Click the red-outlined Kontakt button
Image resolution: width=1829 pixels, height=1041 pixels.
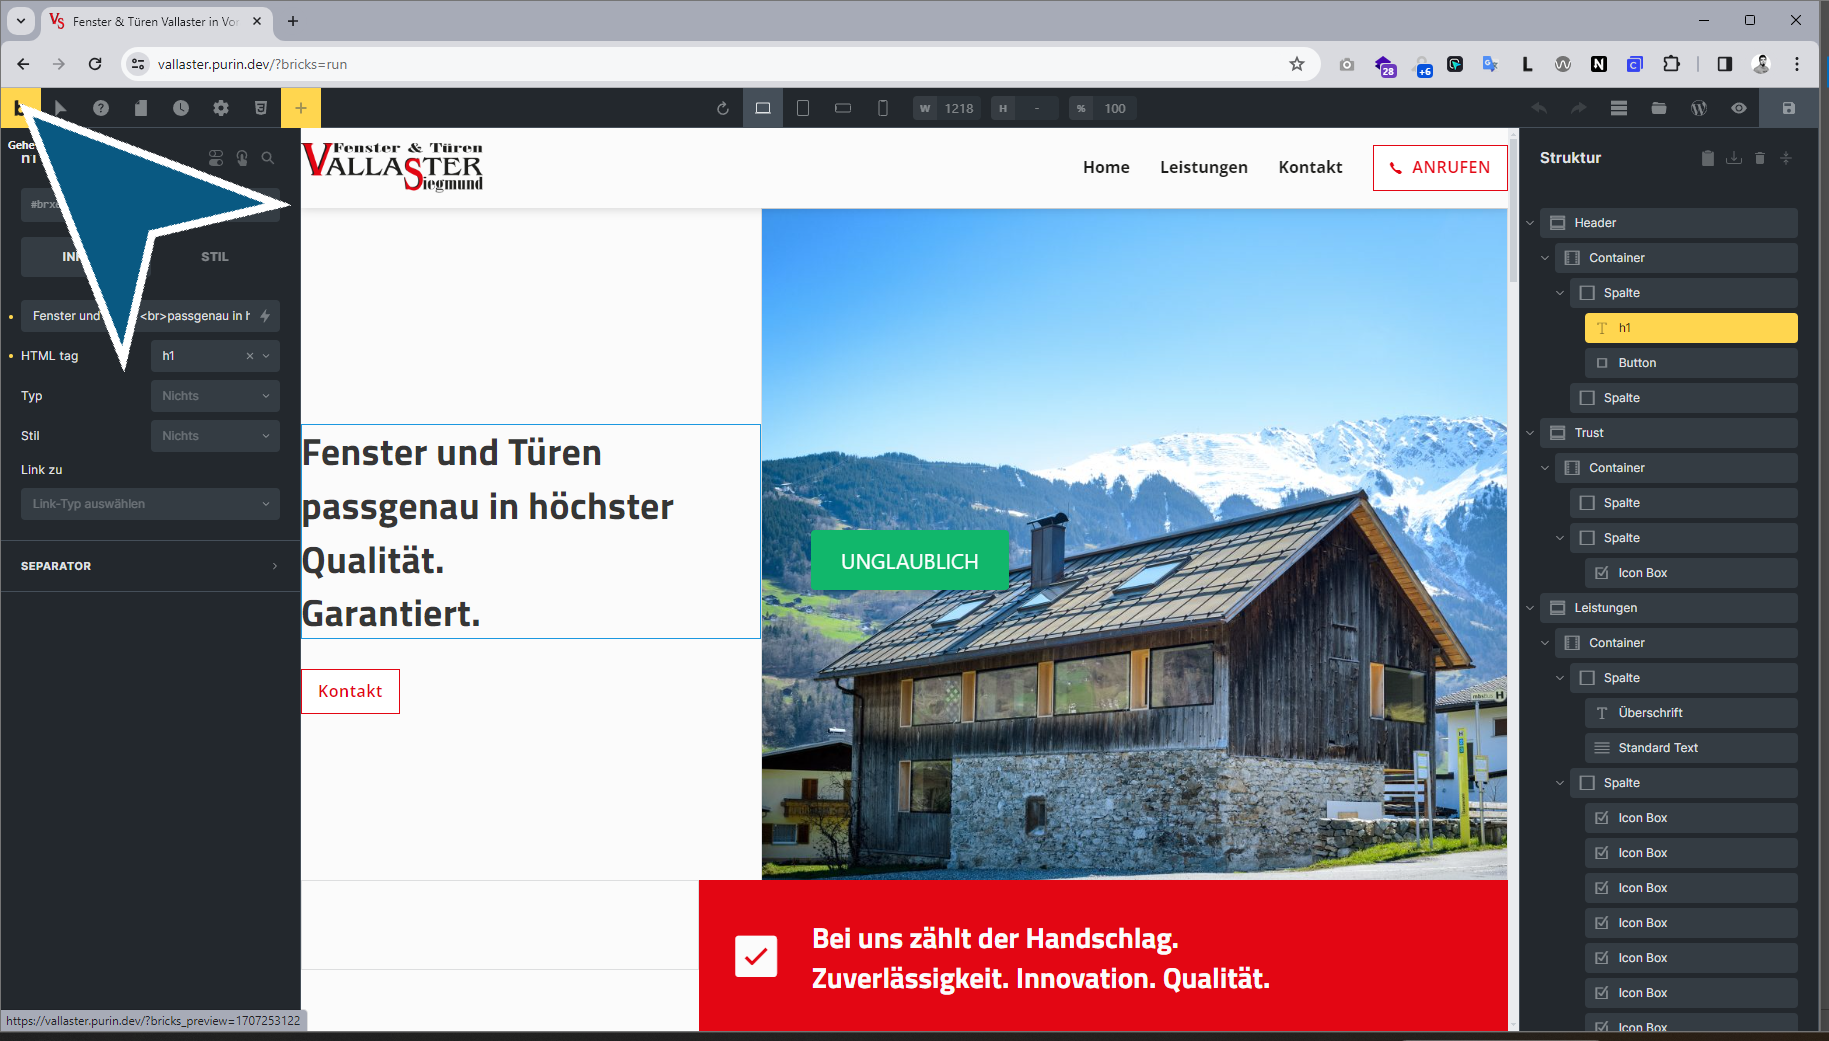350,691
